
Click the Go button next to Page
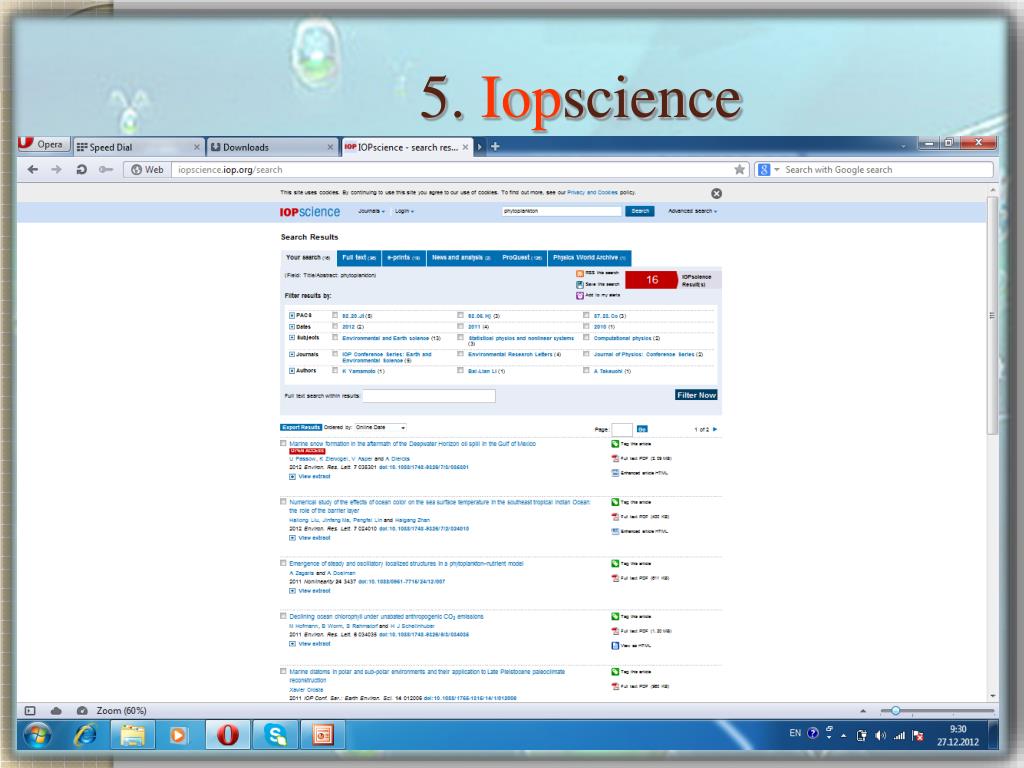(642, 429)
